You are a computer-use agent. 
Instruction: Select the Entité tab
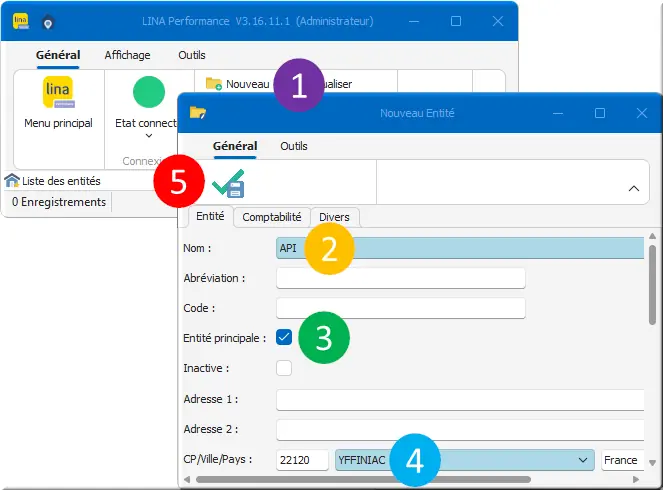click(x=210, y=216)
